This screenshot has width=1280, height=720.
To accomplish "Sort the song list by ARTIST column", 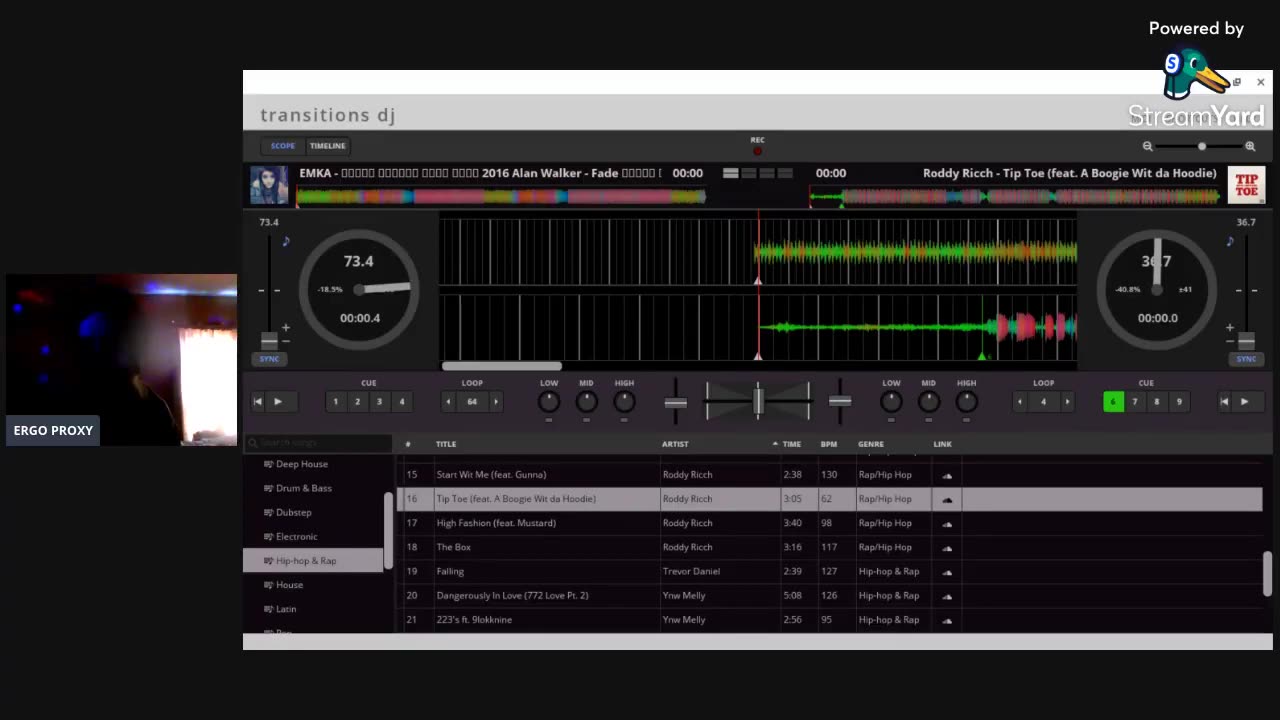I will coord(675,444).
